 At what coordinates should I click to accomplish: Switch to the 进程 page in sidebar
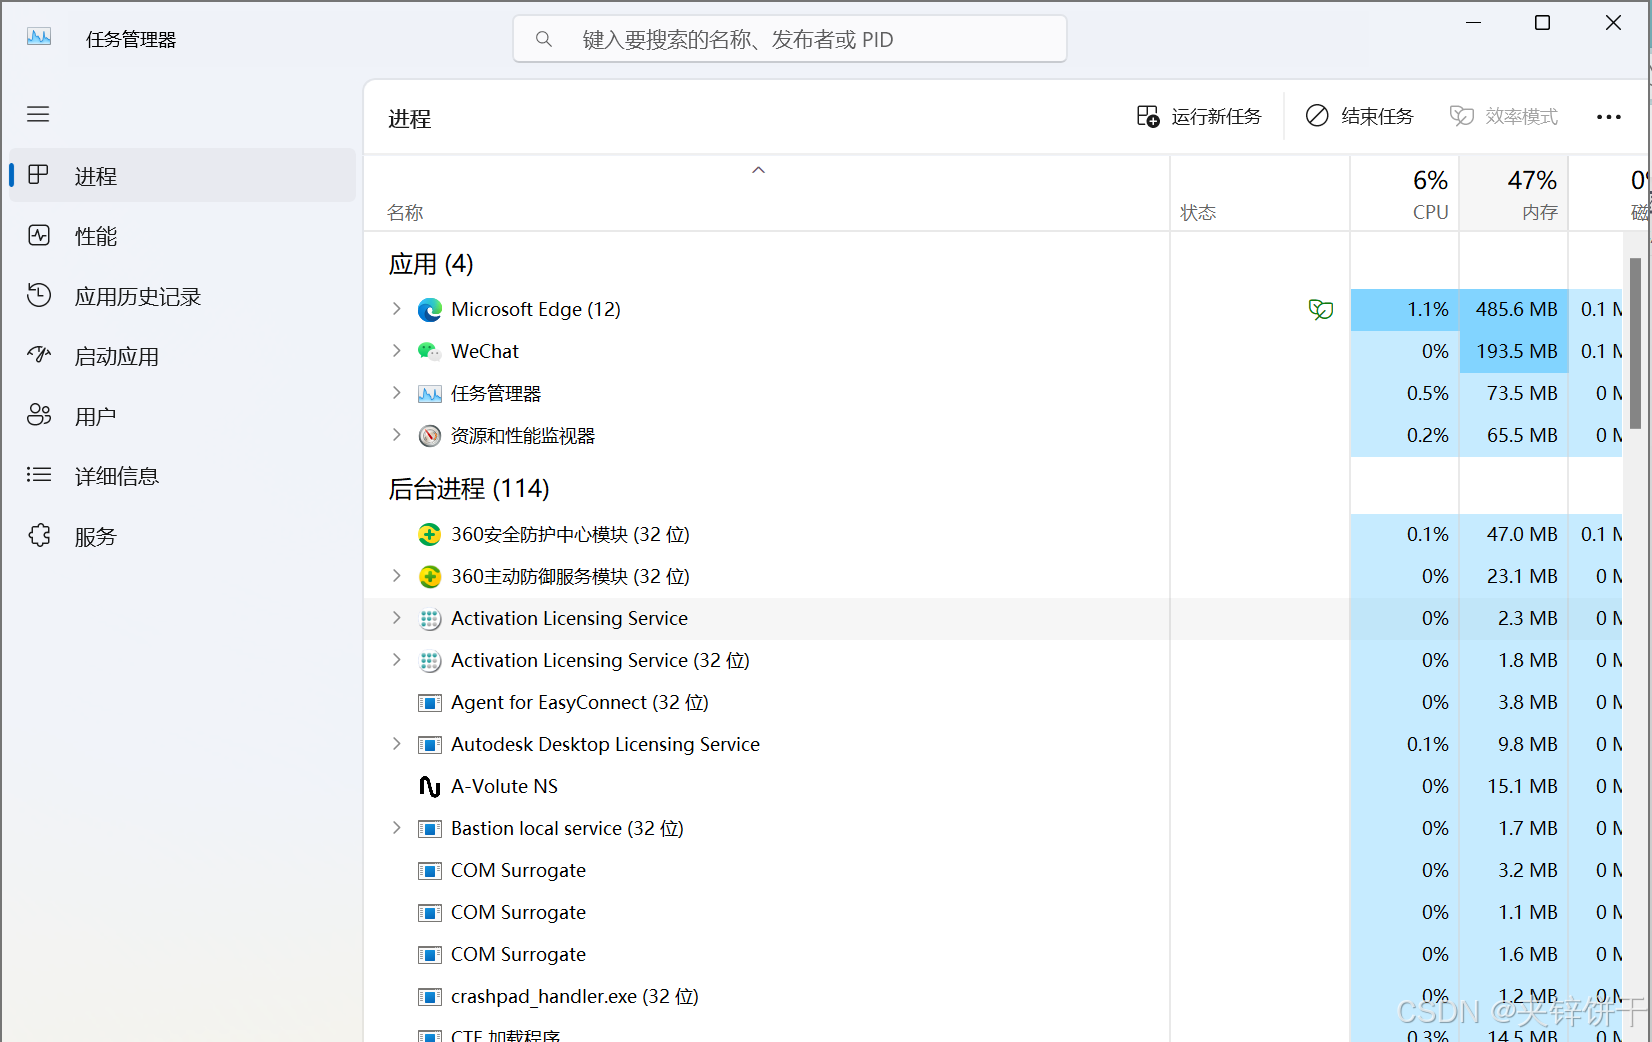[x=183, y=176]
